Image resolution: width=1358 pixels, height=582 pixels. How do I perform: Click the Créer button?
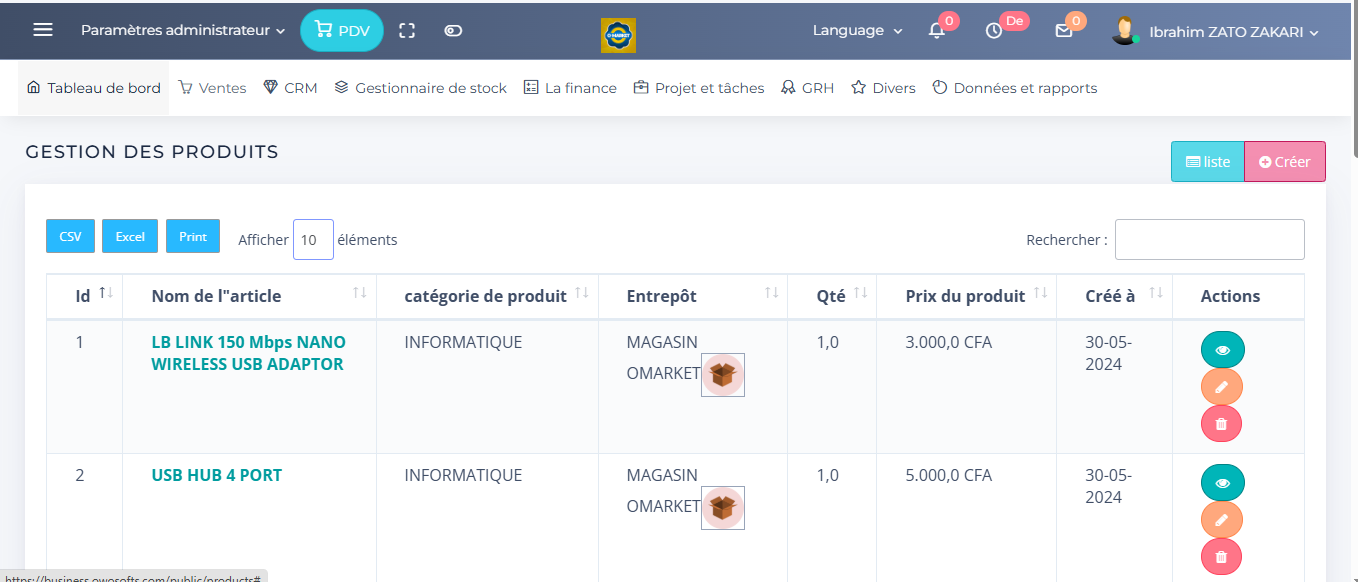1284,162
